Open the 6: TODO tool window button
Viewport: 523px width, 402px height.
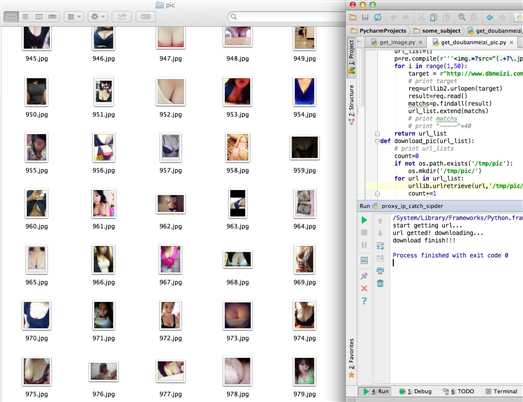tap(459, 391)
